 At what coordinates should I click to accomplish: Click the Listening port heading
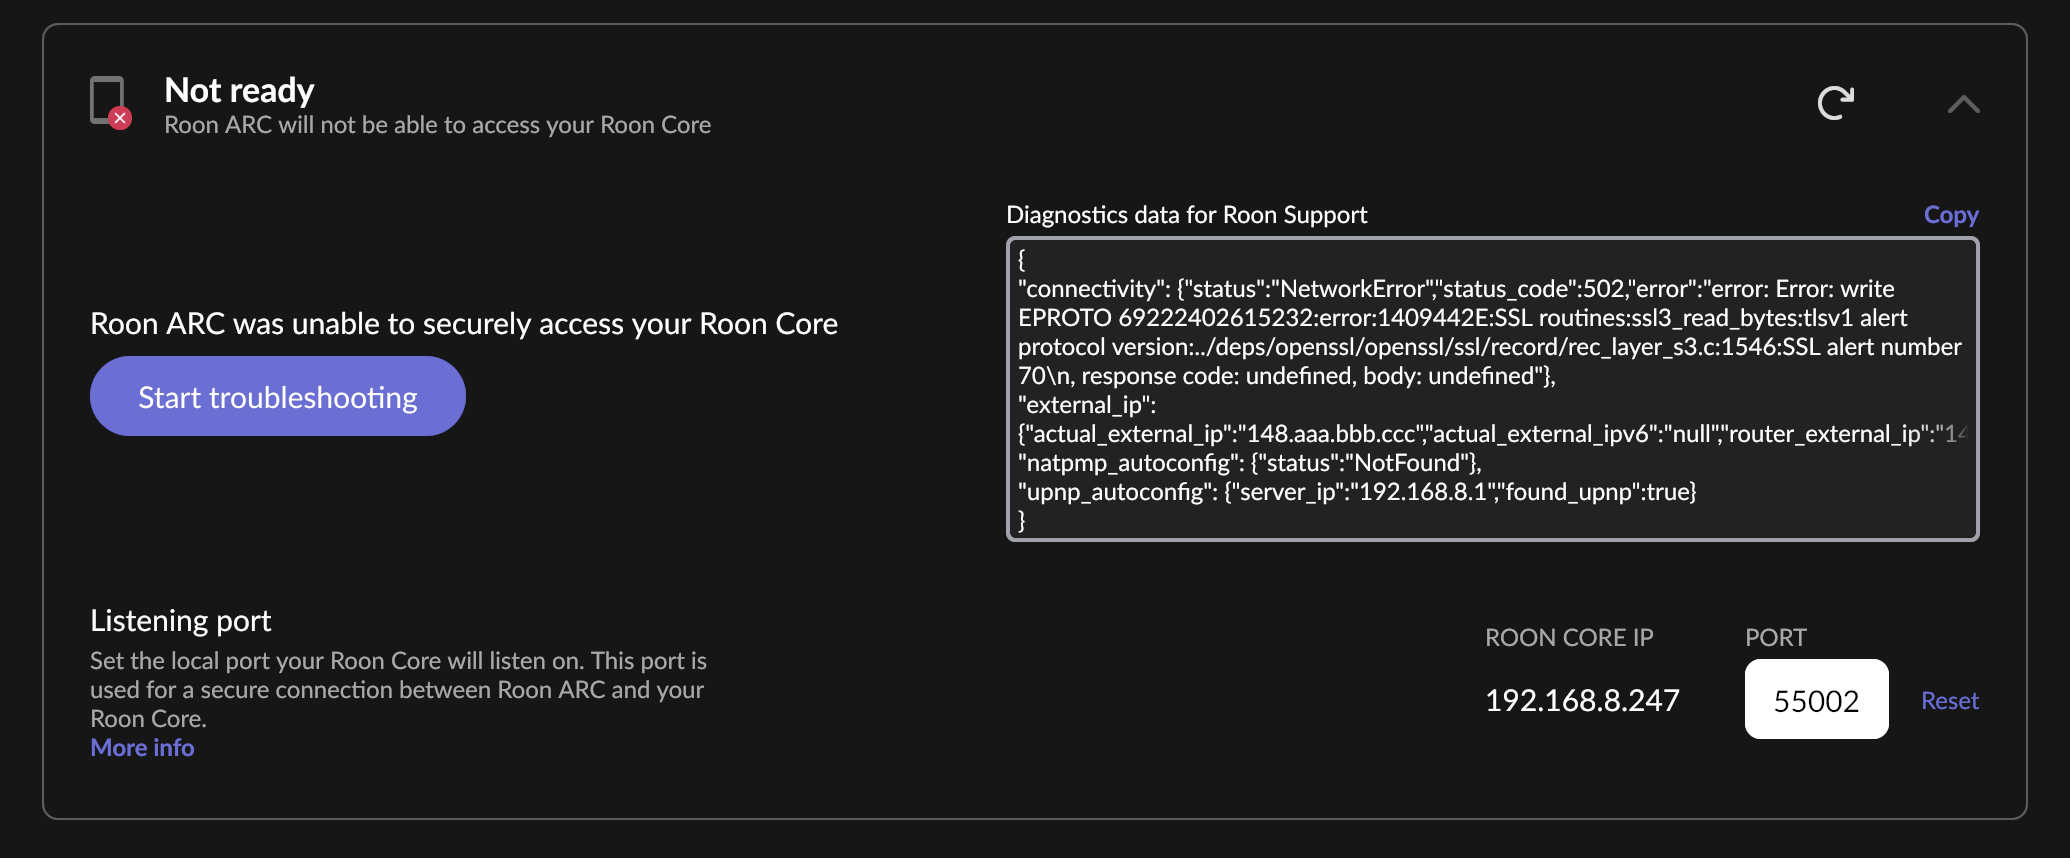click(180, 620)
